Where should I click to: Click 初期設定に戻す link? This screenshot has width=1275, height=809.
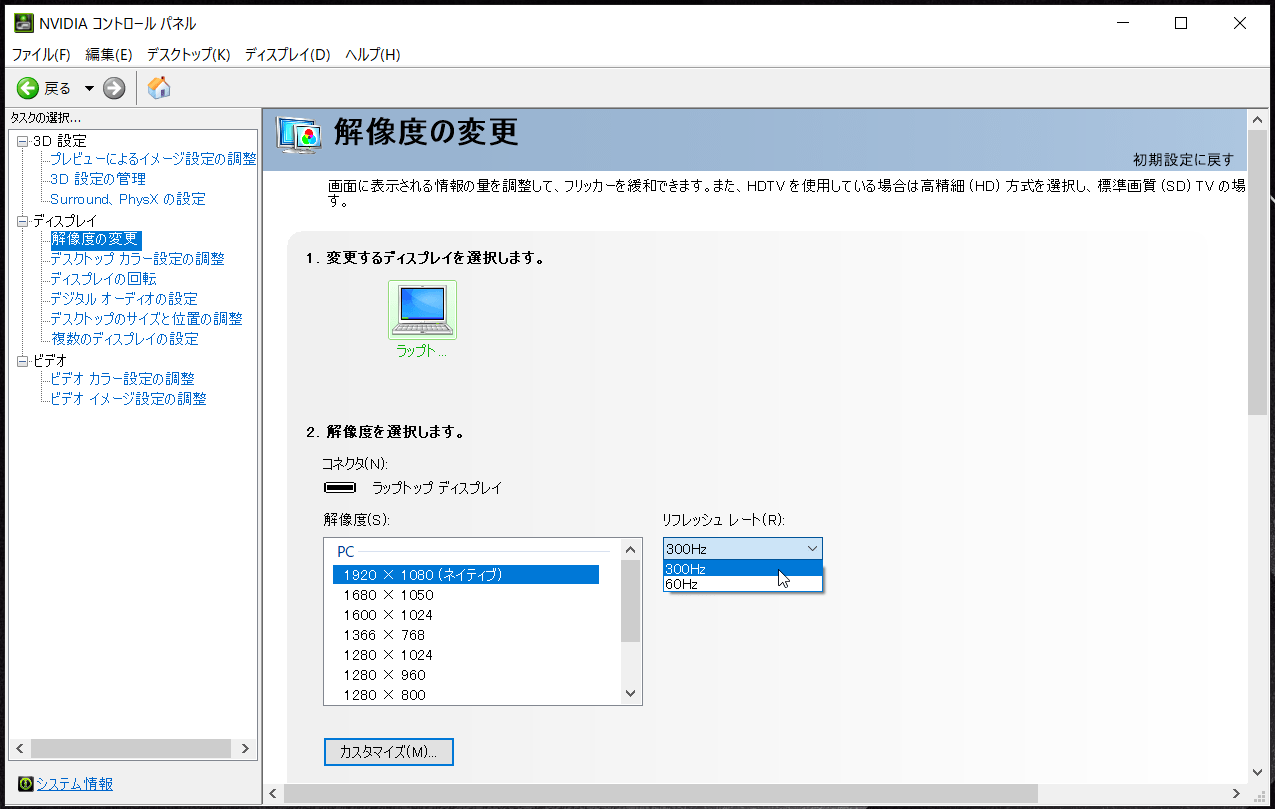coord(1183,160)
